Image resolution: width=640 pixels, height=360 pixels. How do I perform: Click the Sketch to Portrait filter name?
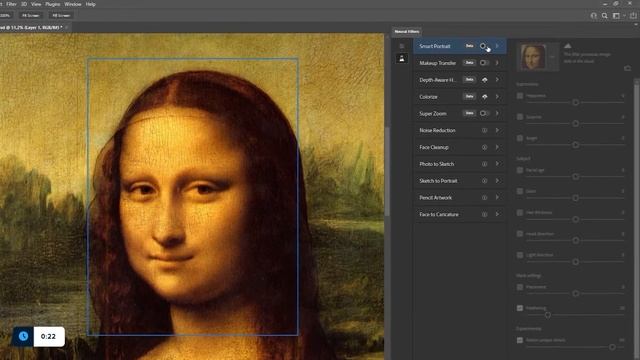[438, 181]
